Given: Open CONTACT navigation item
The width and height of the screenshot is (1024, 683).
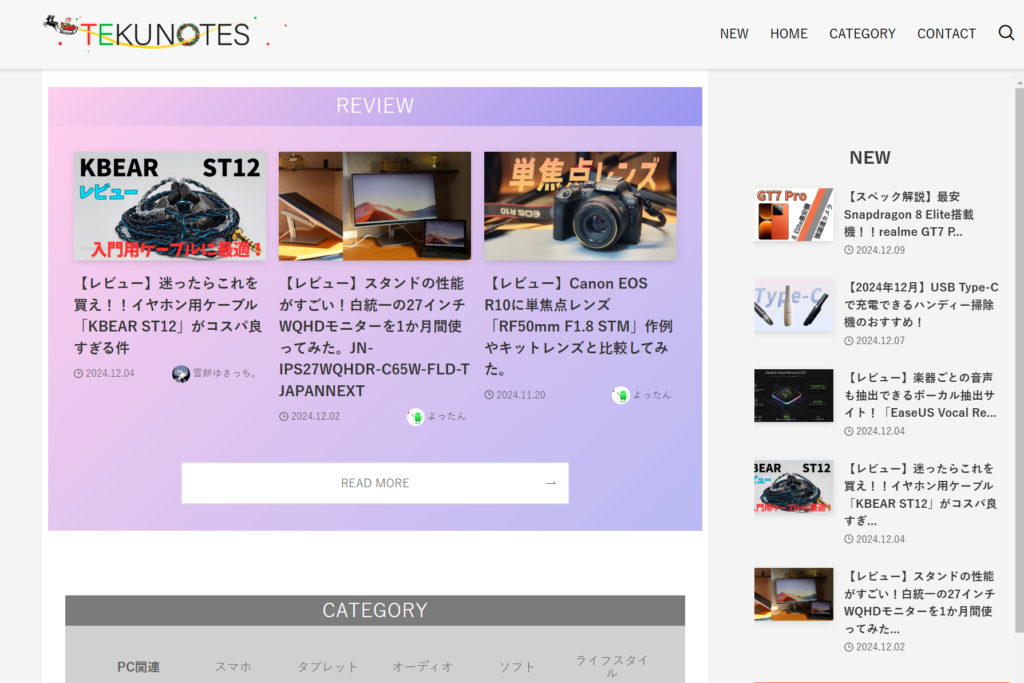Looking at the screenshot, I should point(946,33).
